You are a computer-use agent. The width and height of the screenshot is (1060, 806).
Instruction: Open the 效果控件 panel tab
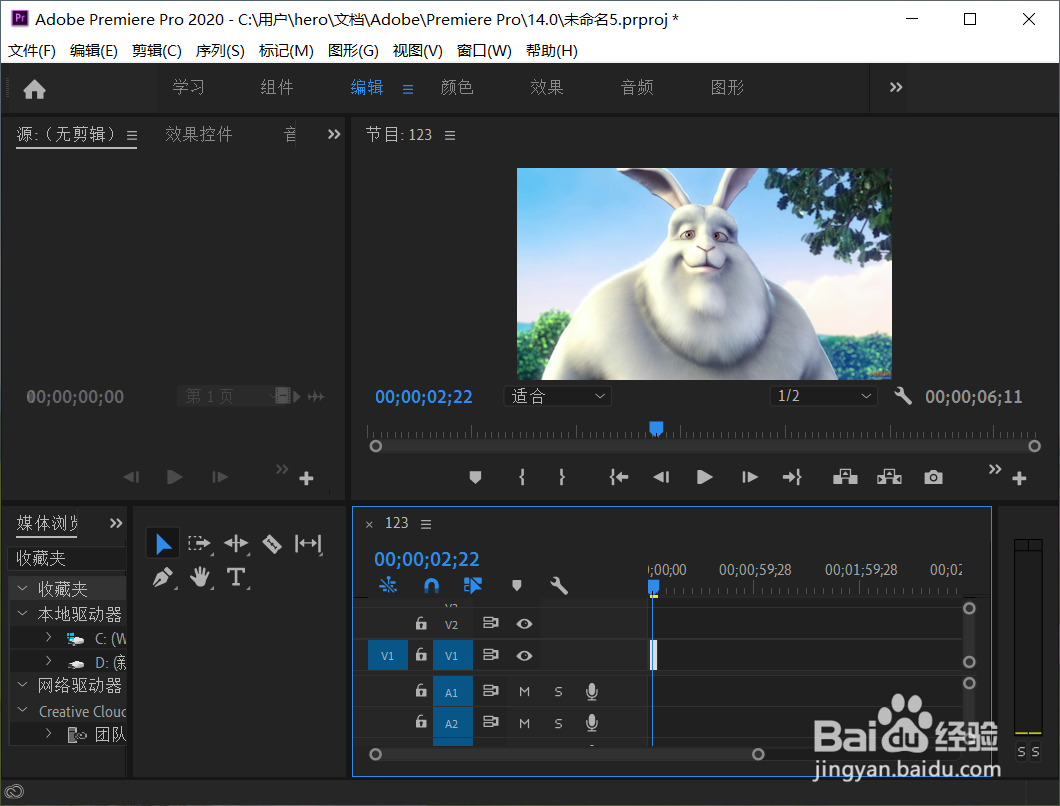pyautogui.click(x=199, y=135)
